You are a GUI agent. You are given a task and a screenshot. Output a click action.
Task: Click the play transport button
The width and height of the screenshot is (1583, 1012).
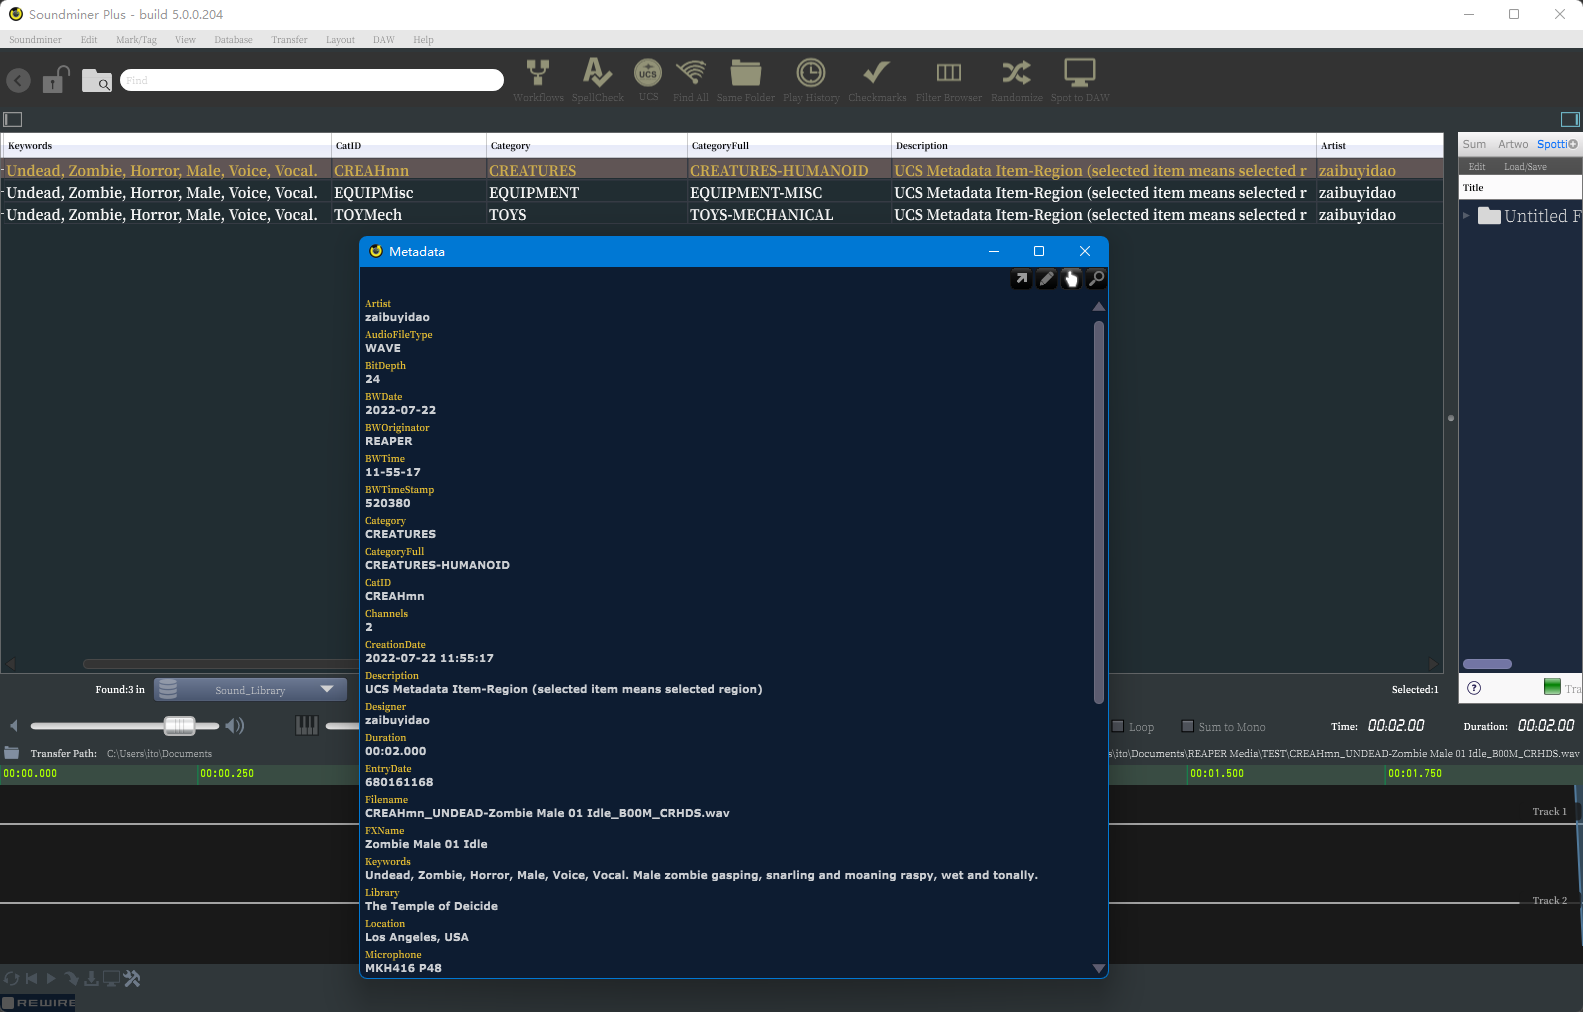pyautogui.click(x=51, y=979)
